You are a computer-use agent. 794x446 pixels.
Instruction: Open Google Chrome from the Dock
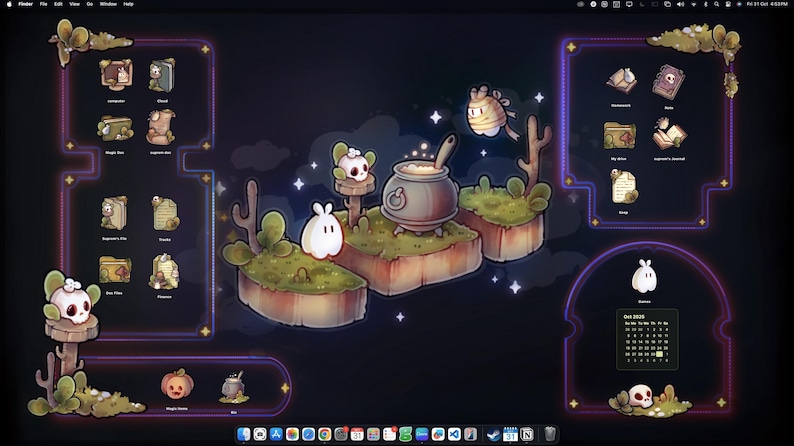click(x=325, y=434)
